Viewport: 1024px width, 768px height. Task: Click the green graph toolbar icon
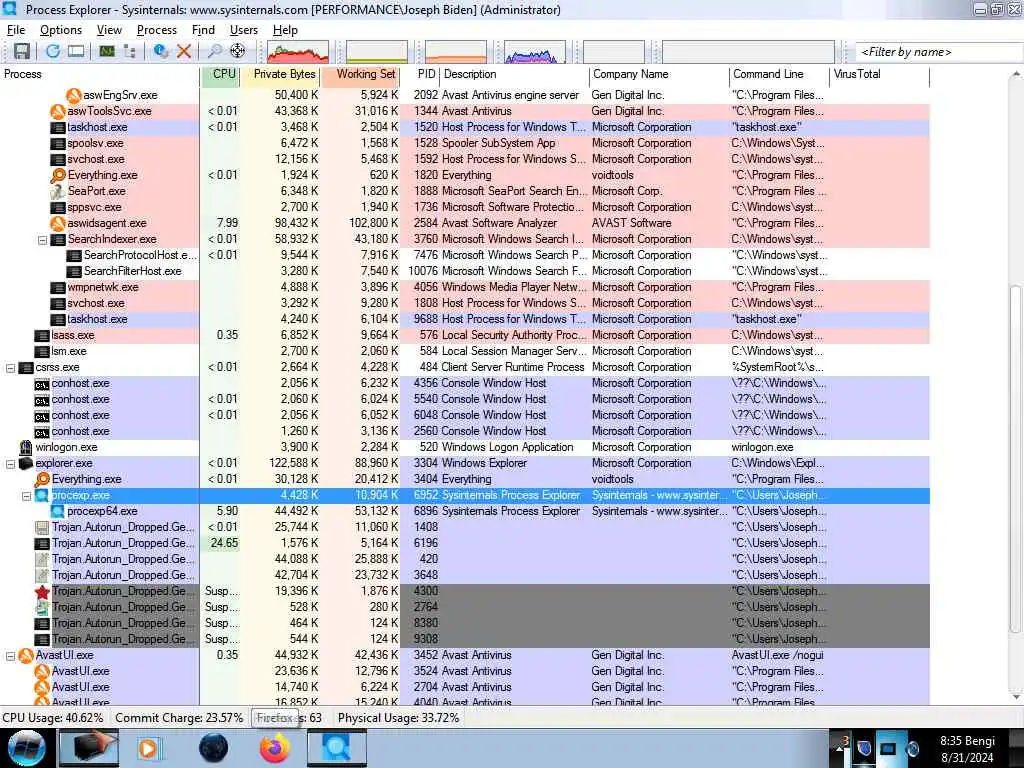[x=107, y=52]
